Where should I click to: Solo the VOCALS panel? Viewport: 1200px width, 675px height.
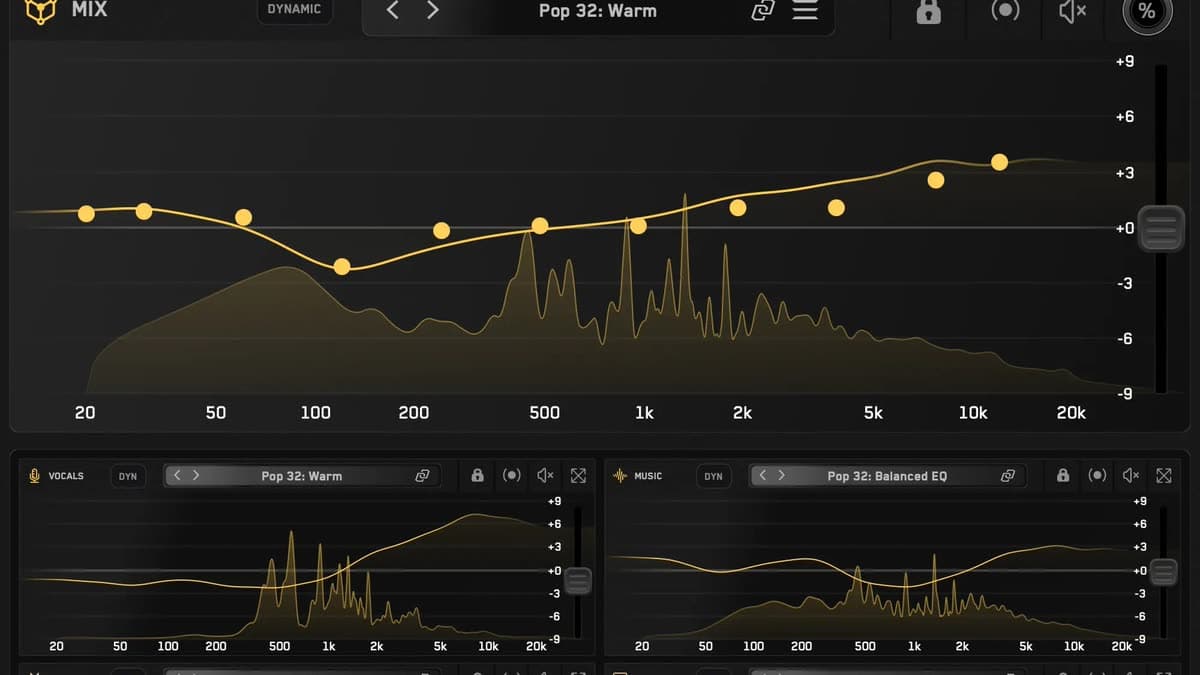click(x=511, y=476)
